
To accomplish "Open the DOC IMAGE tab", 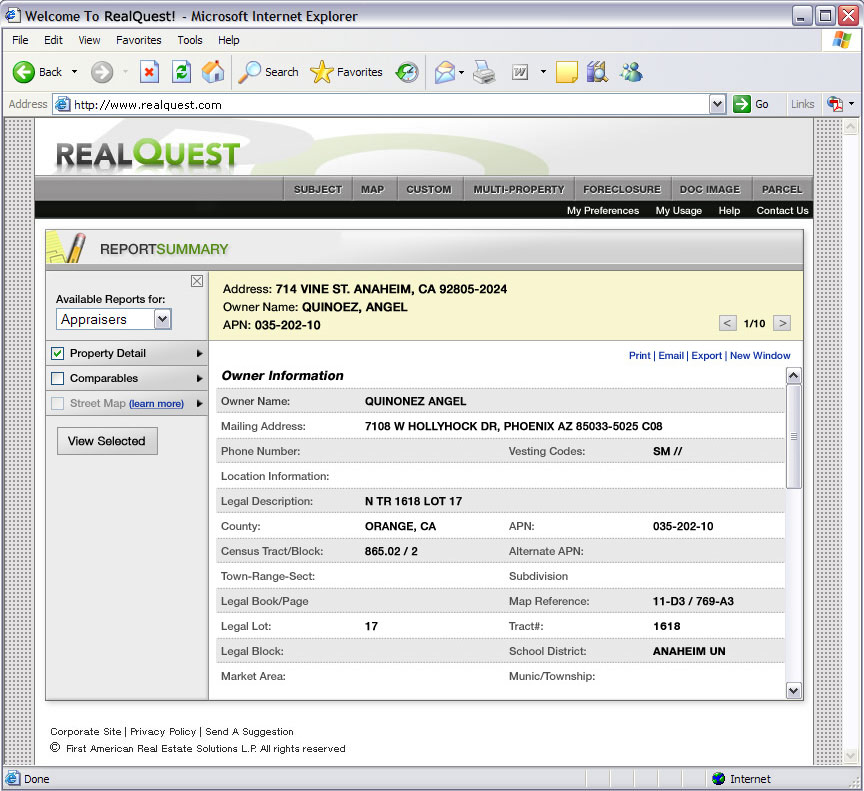I will point(710,189).
